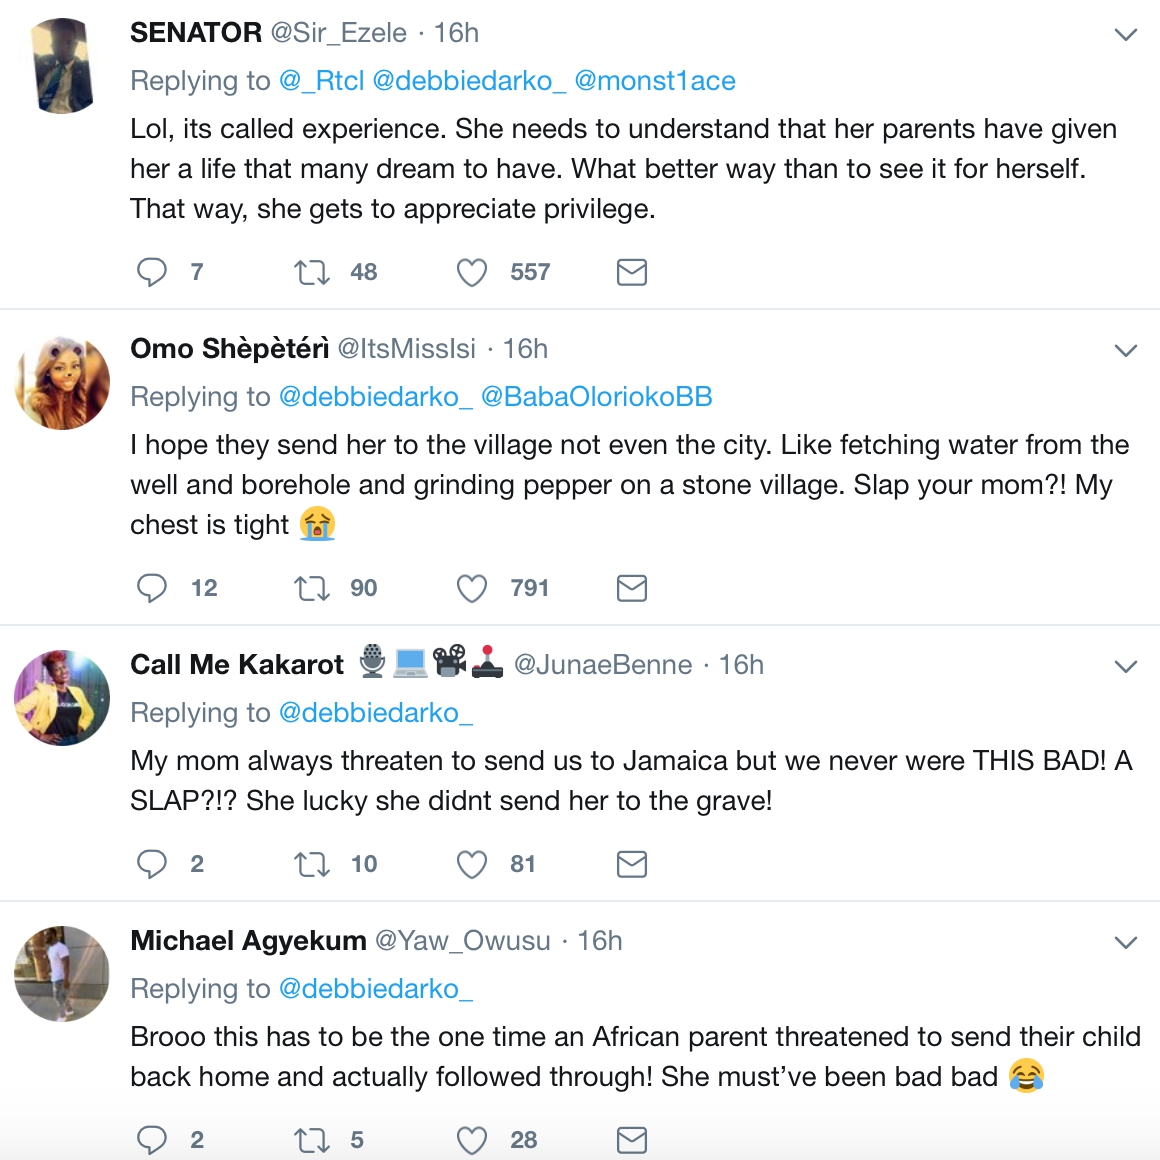Screen dimensions: 1160x1160
Task: Retweet Omo Shèpètérì's village tweet
Action: point(312,588)
